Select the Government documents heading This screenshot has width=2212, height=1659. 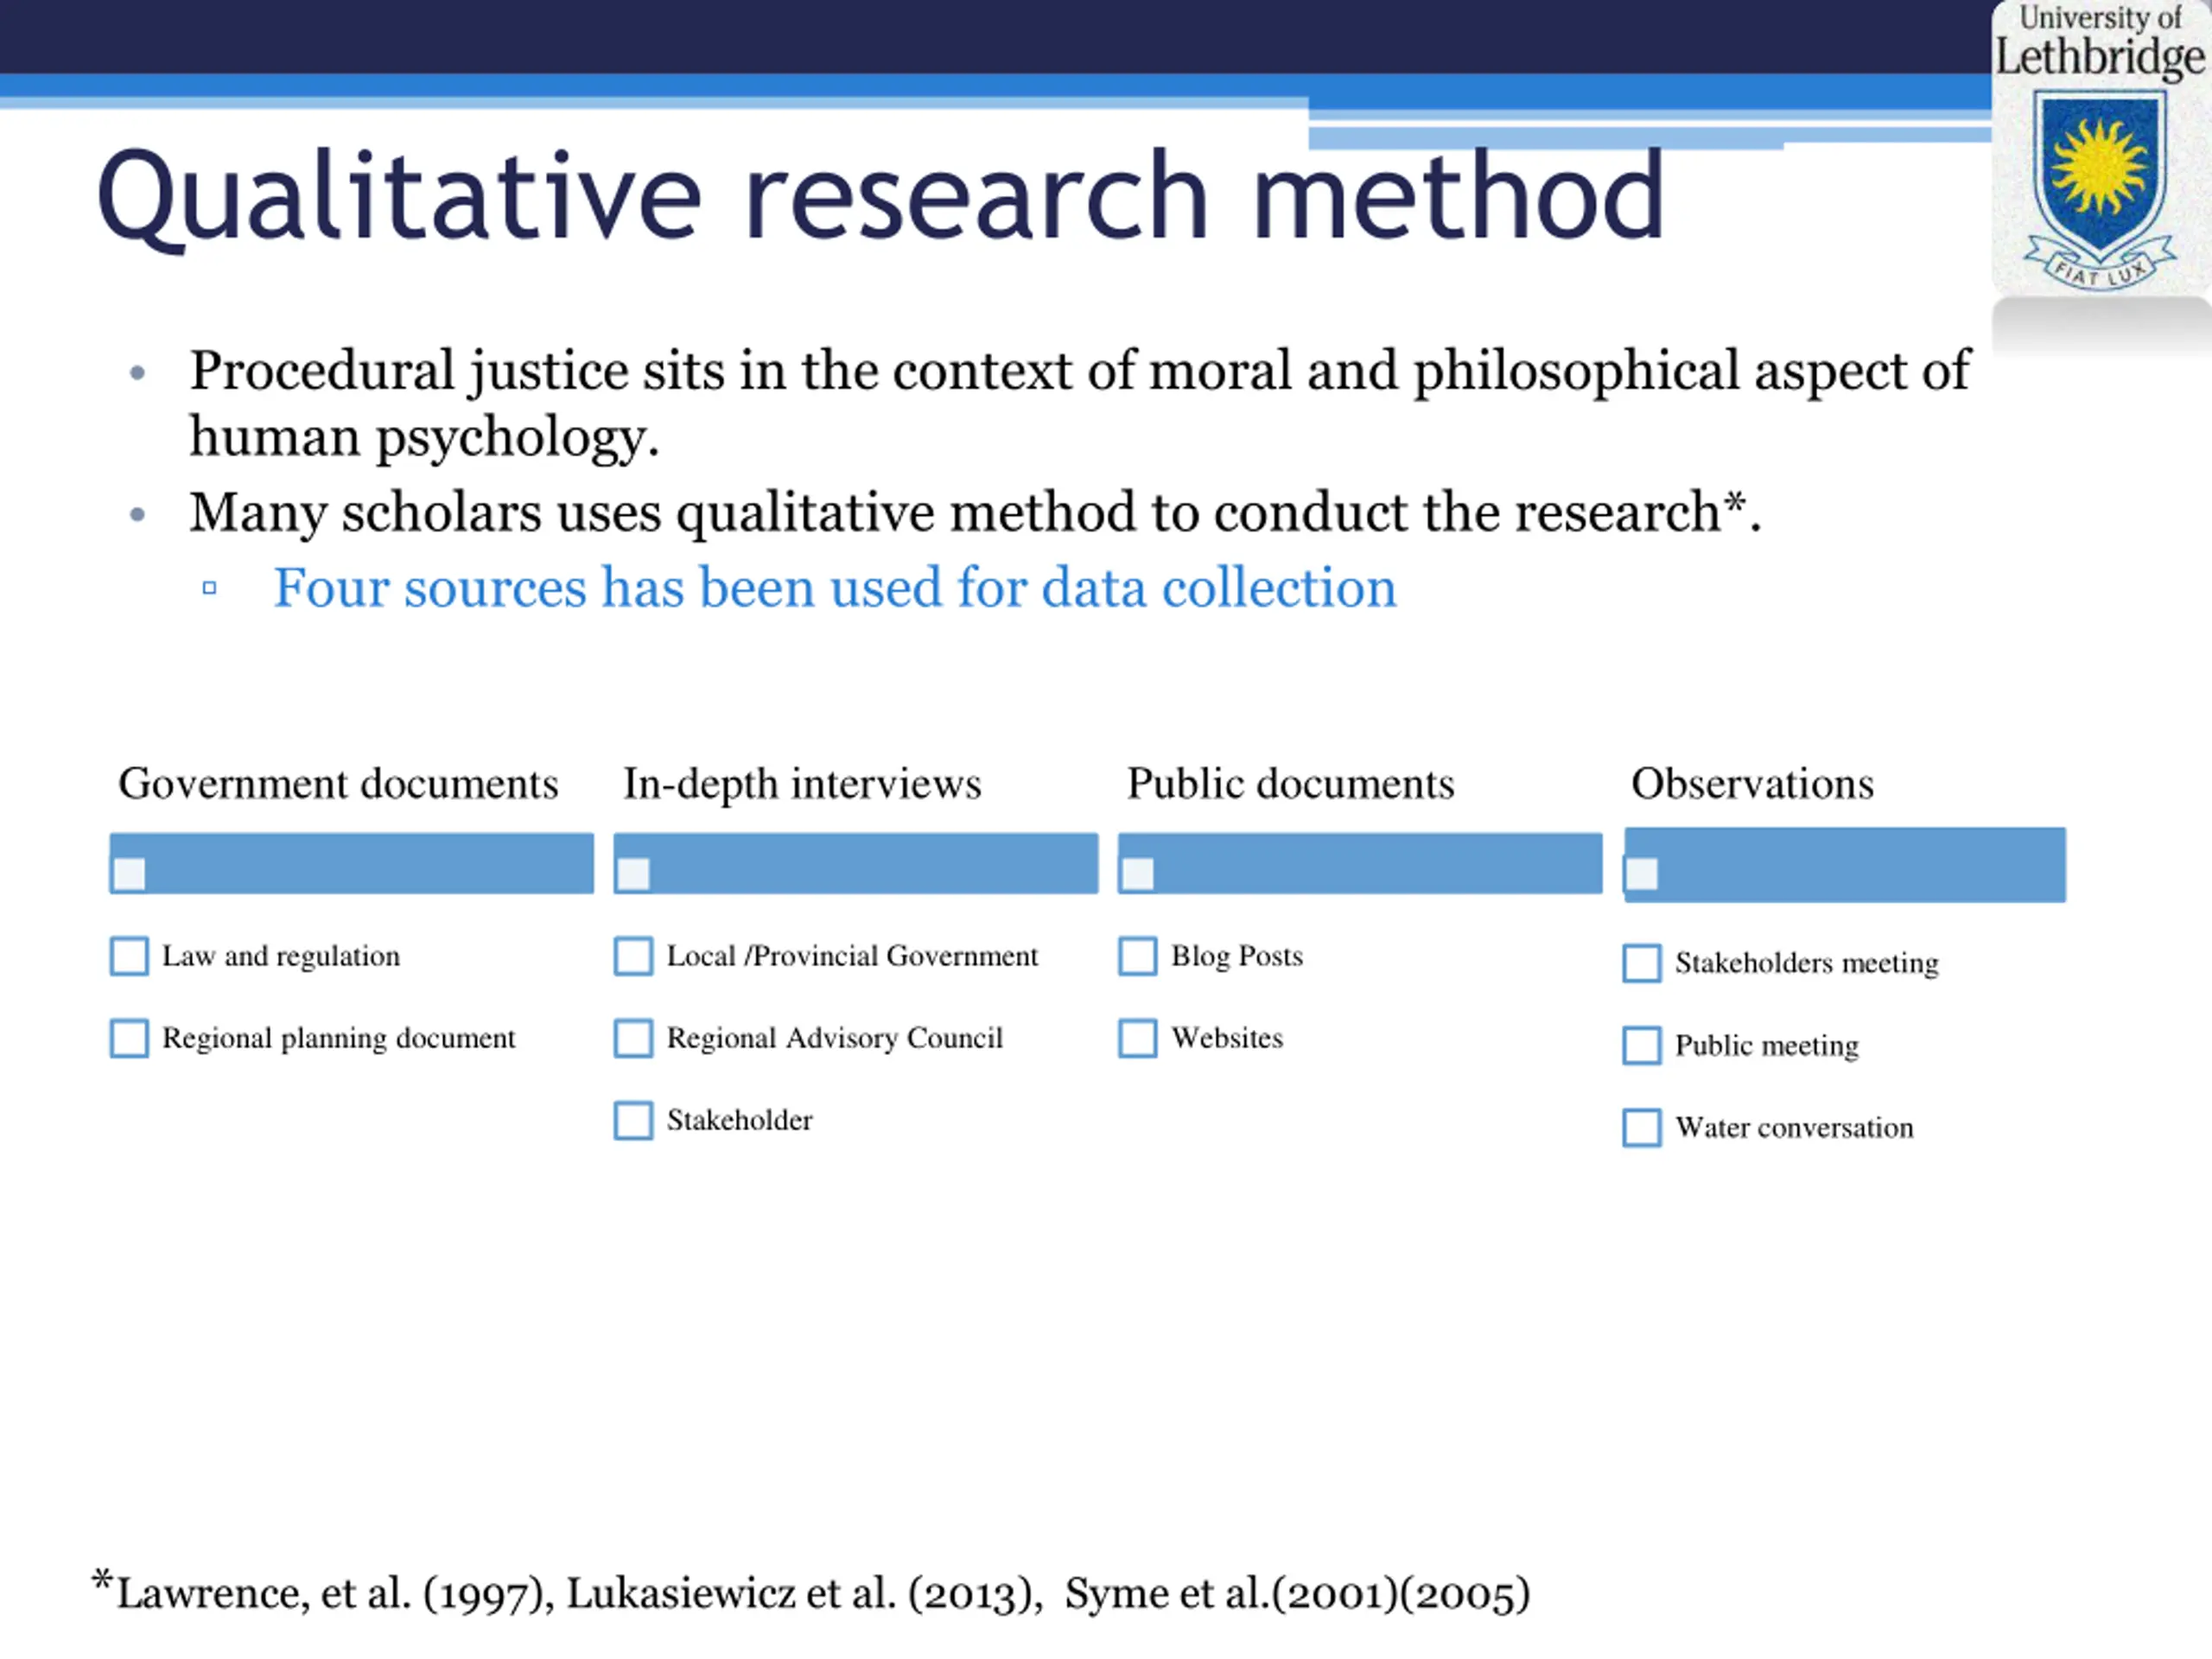pyautogui.click(x=338, y=784)
